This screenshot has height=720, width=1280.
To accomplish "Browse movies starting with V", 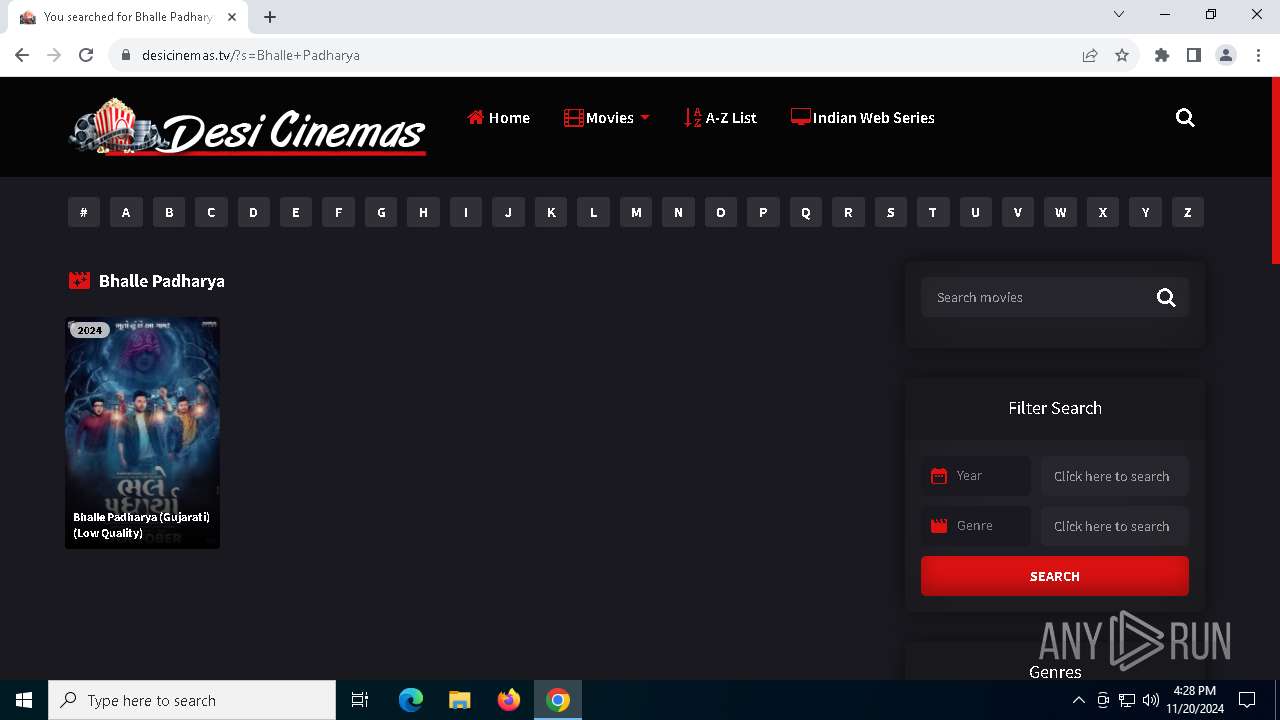I will point(1018,212).
